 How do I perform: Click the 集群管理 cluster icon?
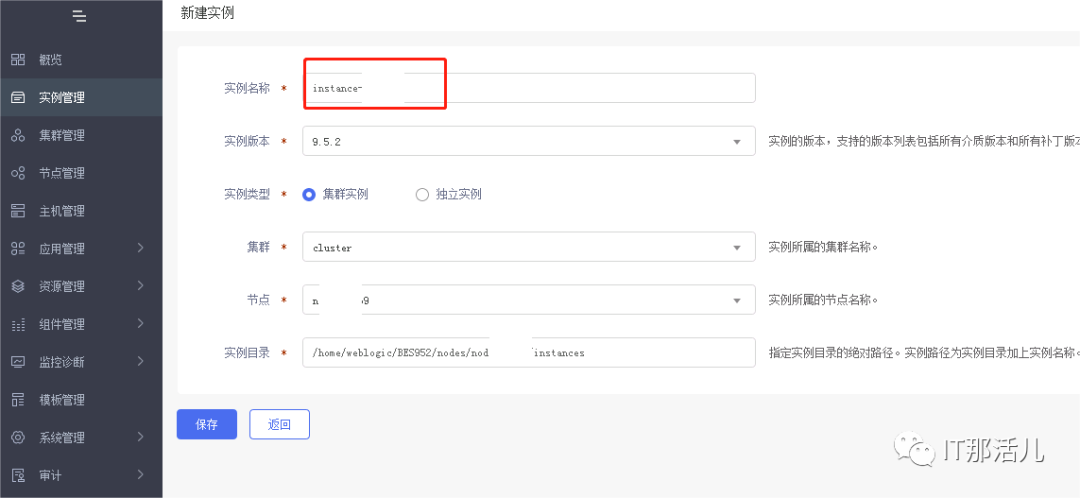pos(18,135)
